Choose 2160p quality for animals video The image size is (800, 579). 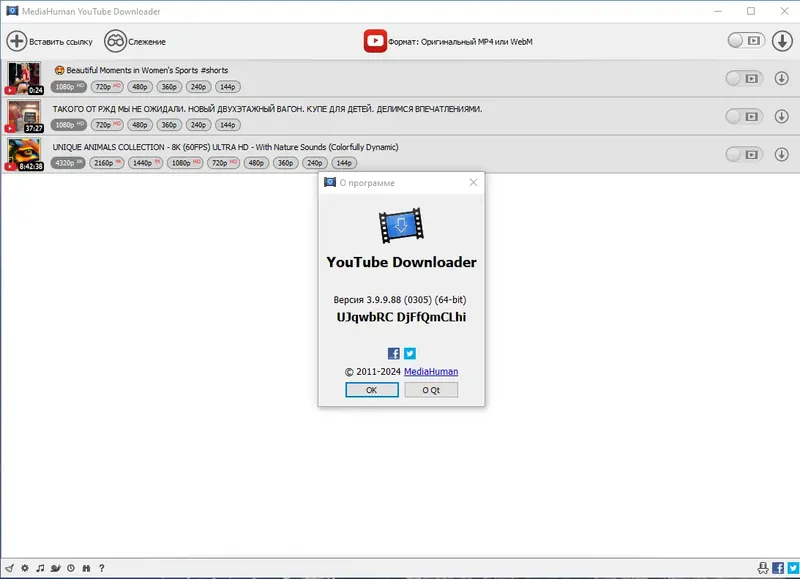click(107, 163)
